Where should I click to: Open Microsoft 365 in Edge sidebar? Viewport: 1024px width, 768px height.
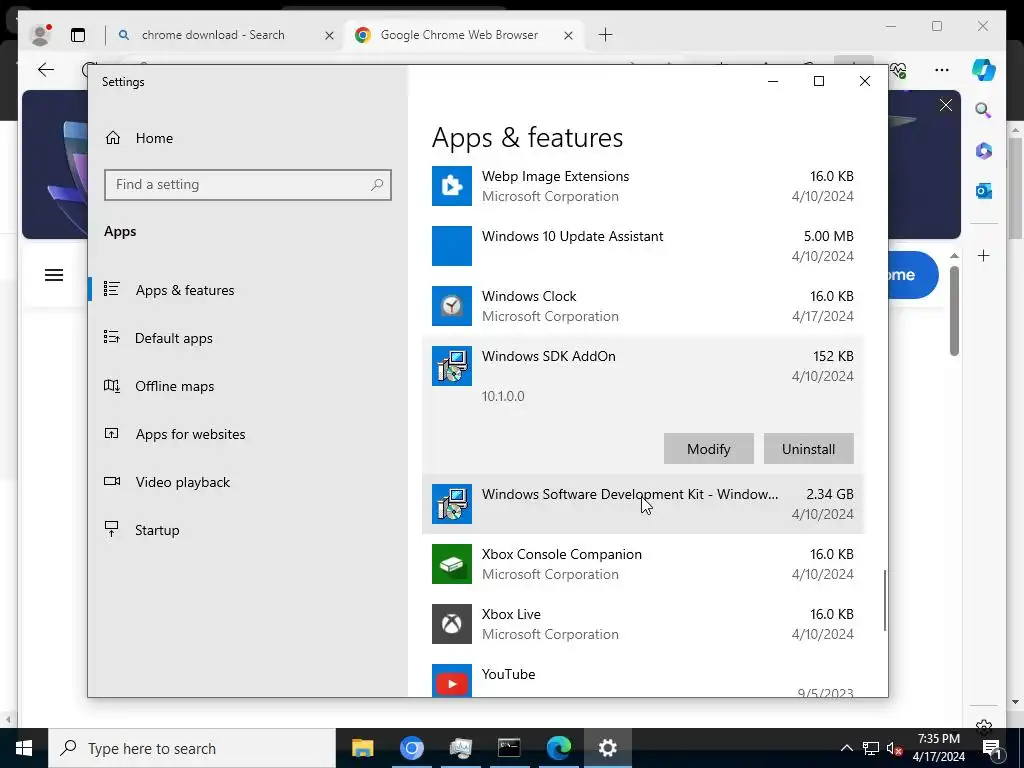(x=984, y=151)
